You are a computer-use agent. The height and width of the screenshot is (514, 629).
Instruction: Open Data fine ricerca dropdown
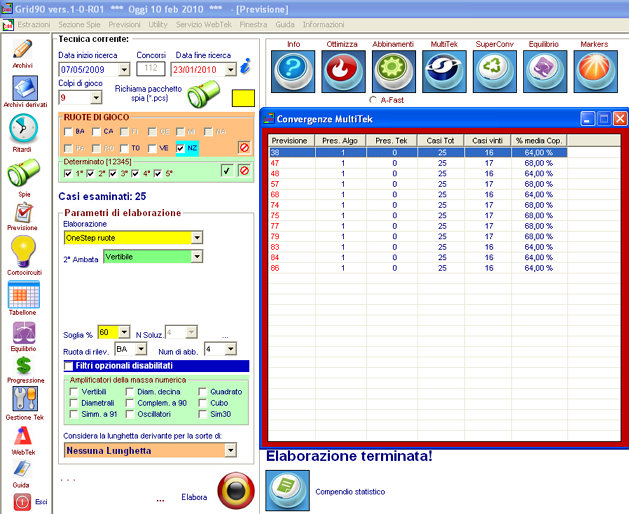click(231, 70)
